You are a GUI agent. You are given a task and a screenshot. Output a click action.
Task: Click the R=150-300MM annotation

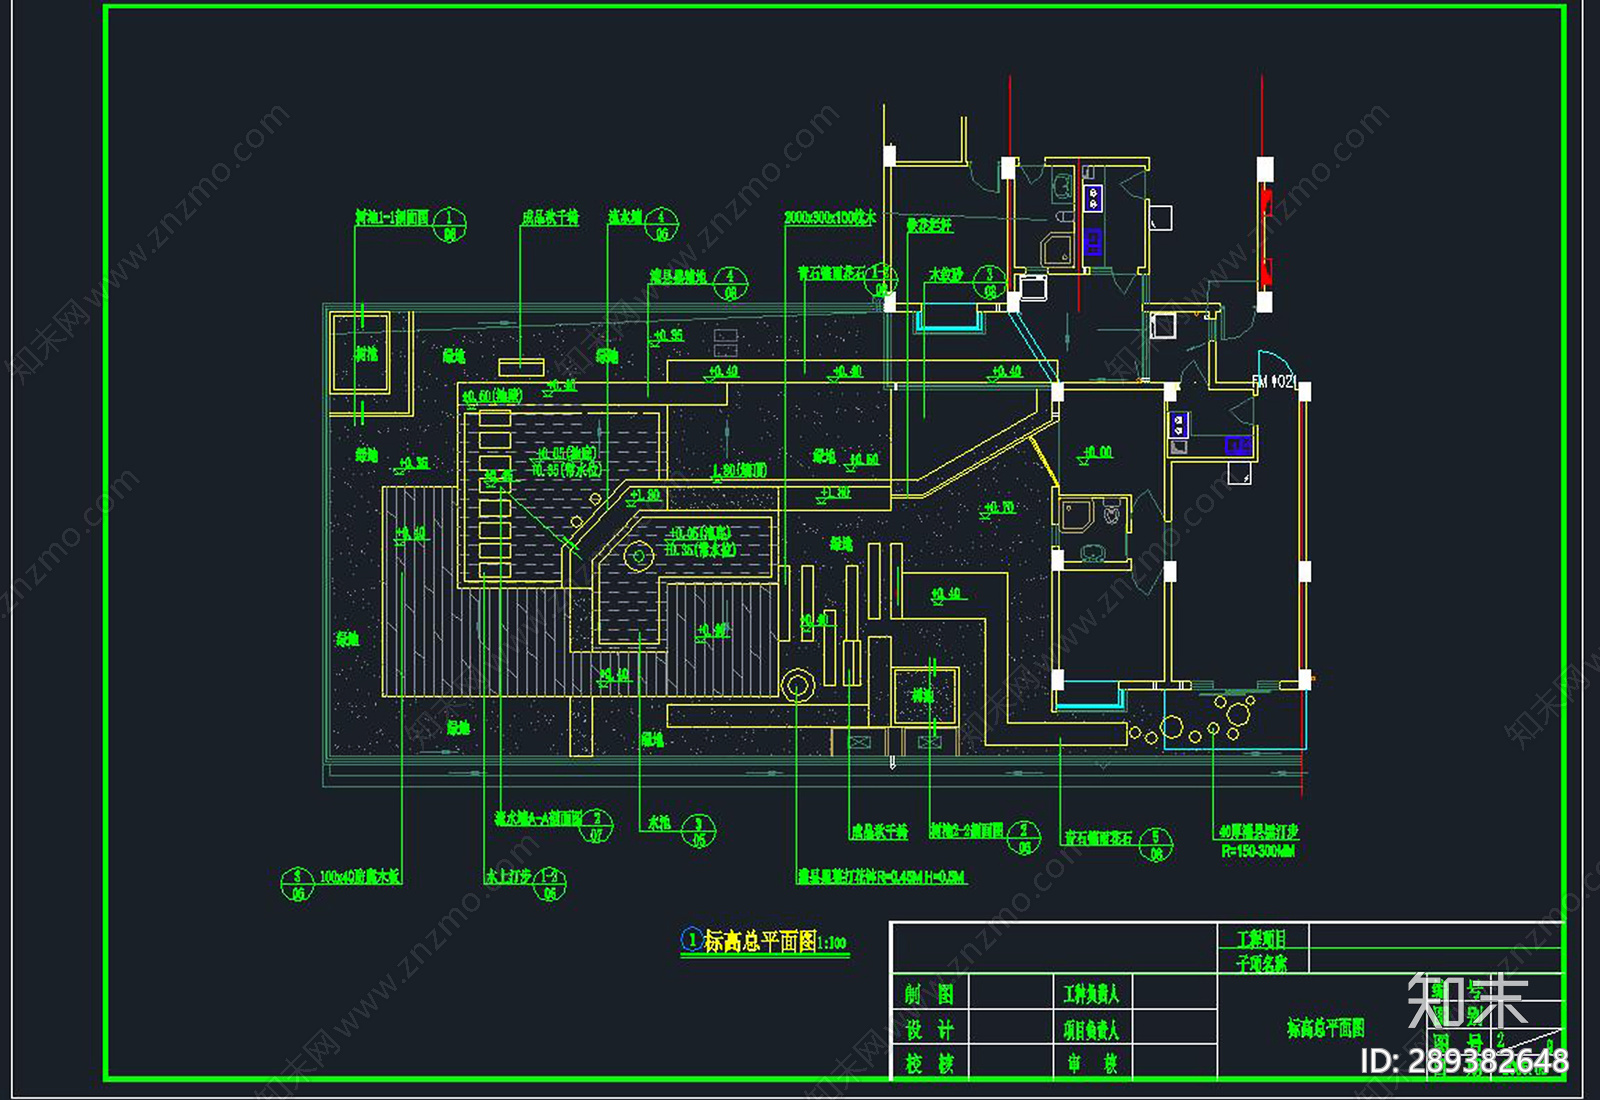point(1258,851)
